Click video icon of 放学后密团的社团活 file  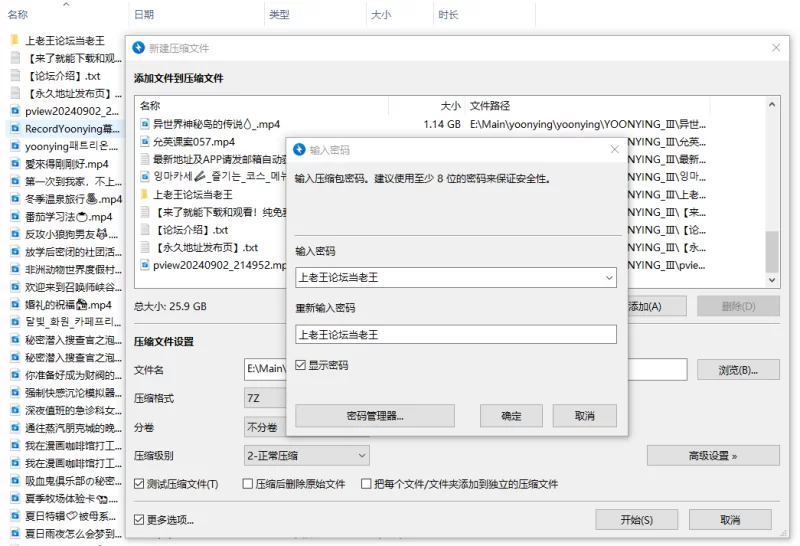(x=15, y=252)
